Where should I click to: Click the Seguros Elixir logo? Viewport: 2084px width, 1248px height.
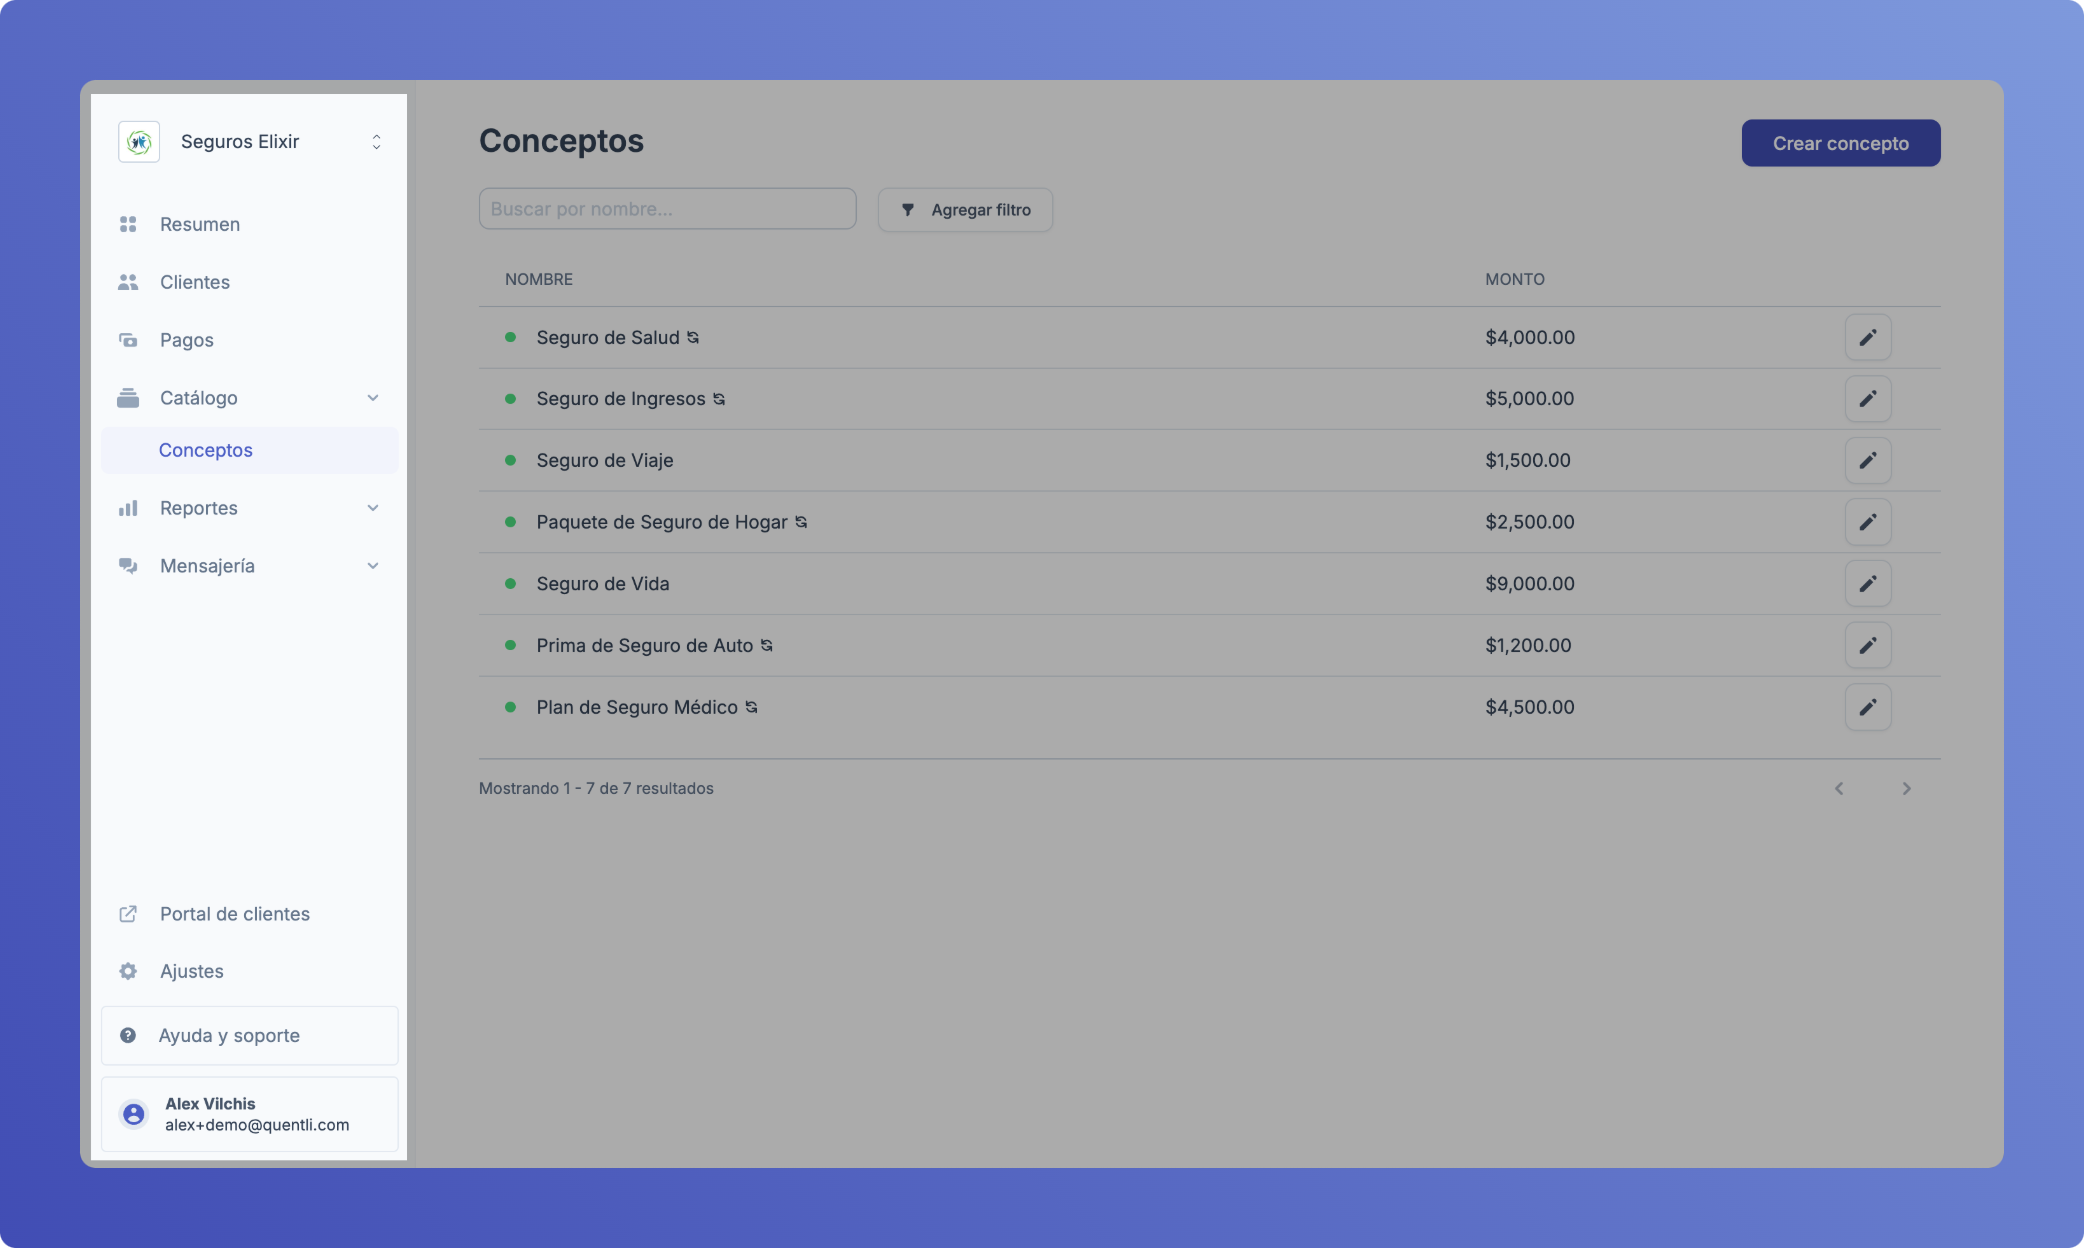click(x=139, y=142)
